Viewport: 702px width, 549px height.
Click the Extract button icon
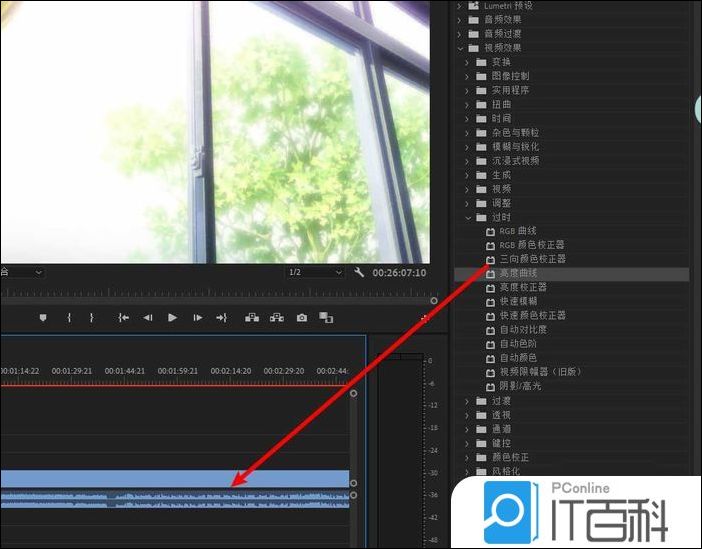[x=277, y=317]
